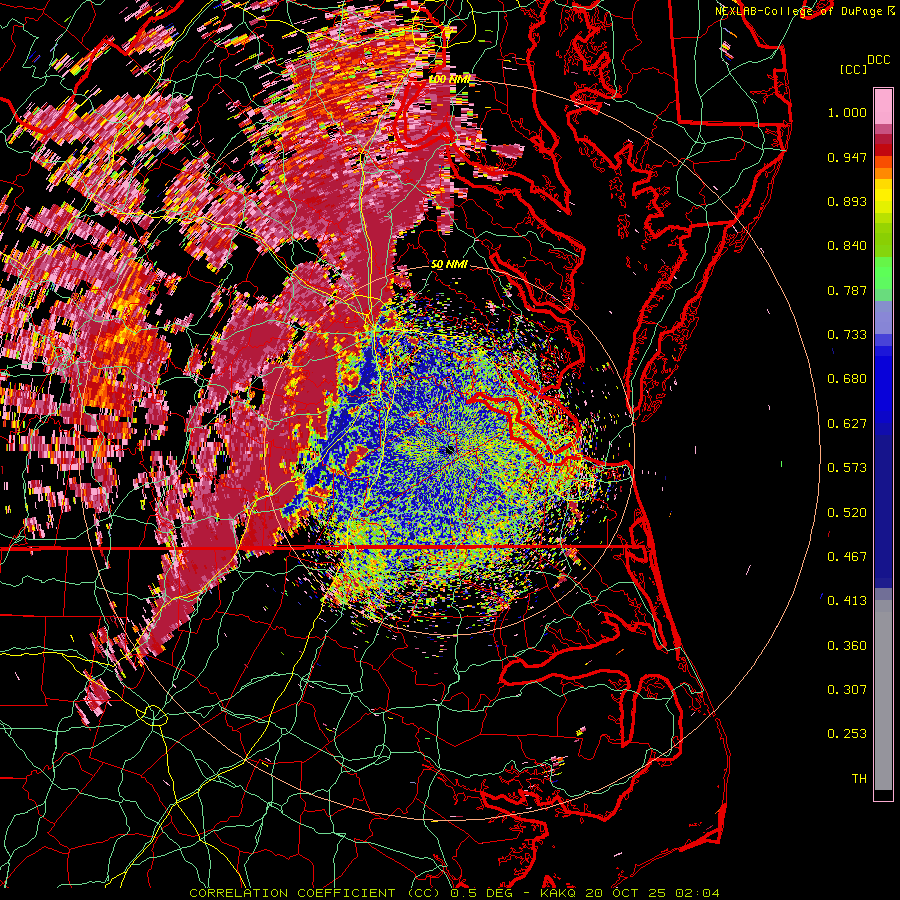The width and height of the screenshot is (900, 900).
Task: Select the 0.947 scale value
Action: [x=847, y=157]
